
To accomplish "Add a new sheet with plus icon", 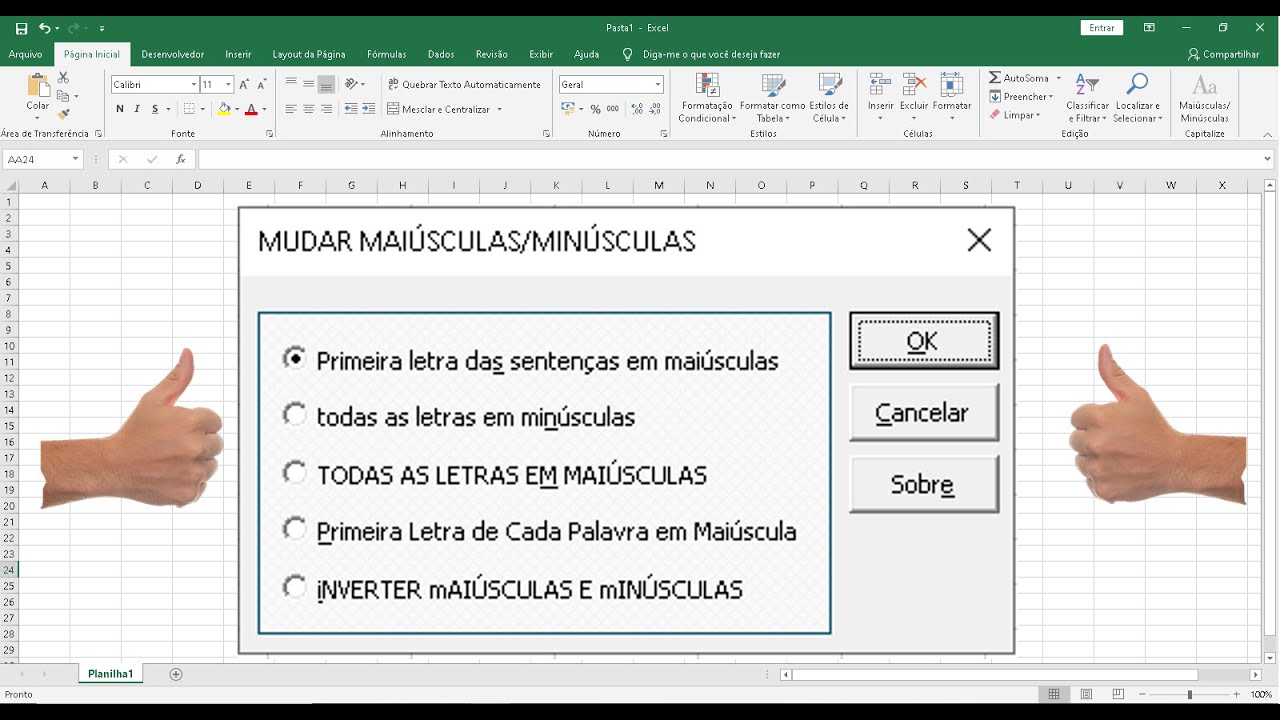I will (176, 674).
